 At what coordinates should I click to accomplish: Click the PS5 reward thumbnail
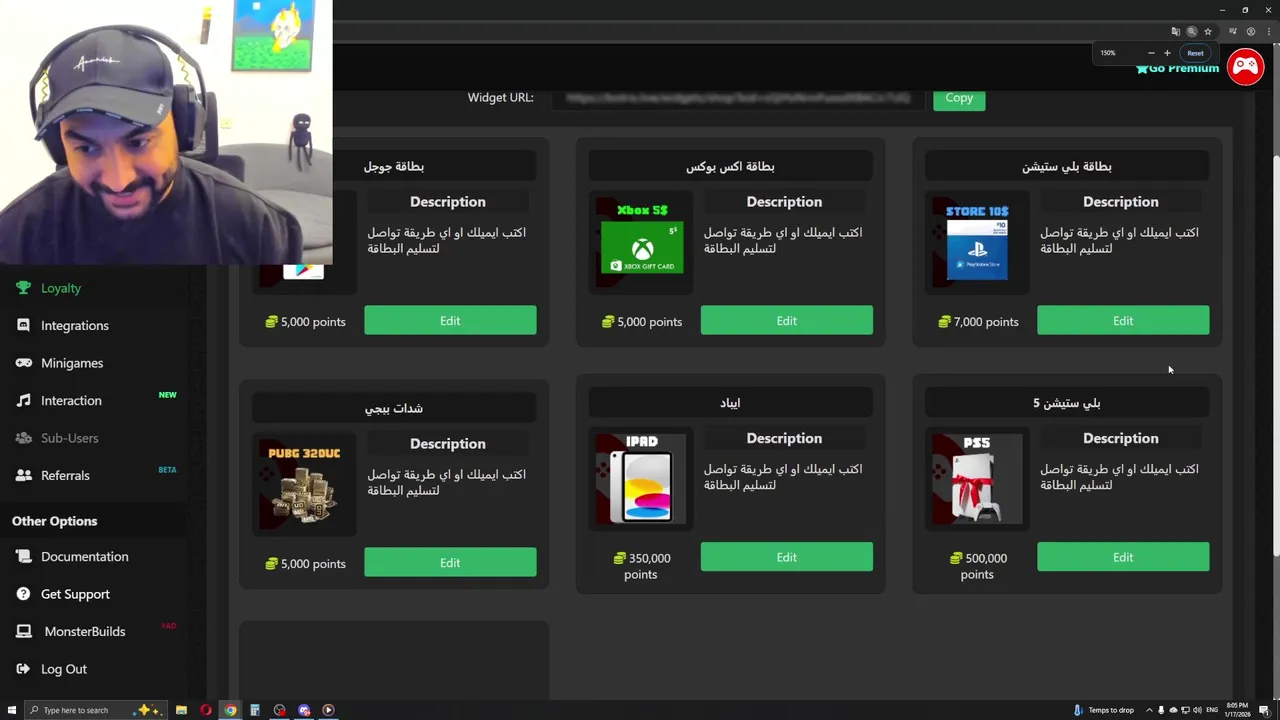pyautogui.click(x=977, y=479)
